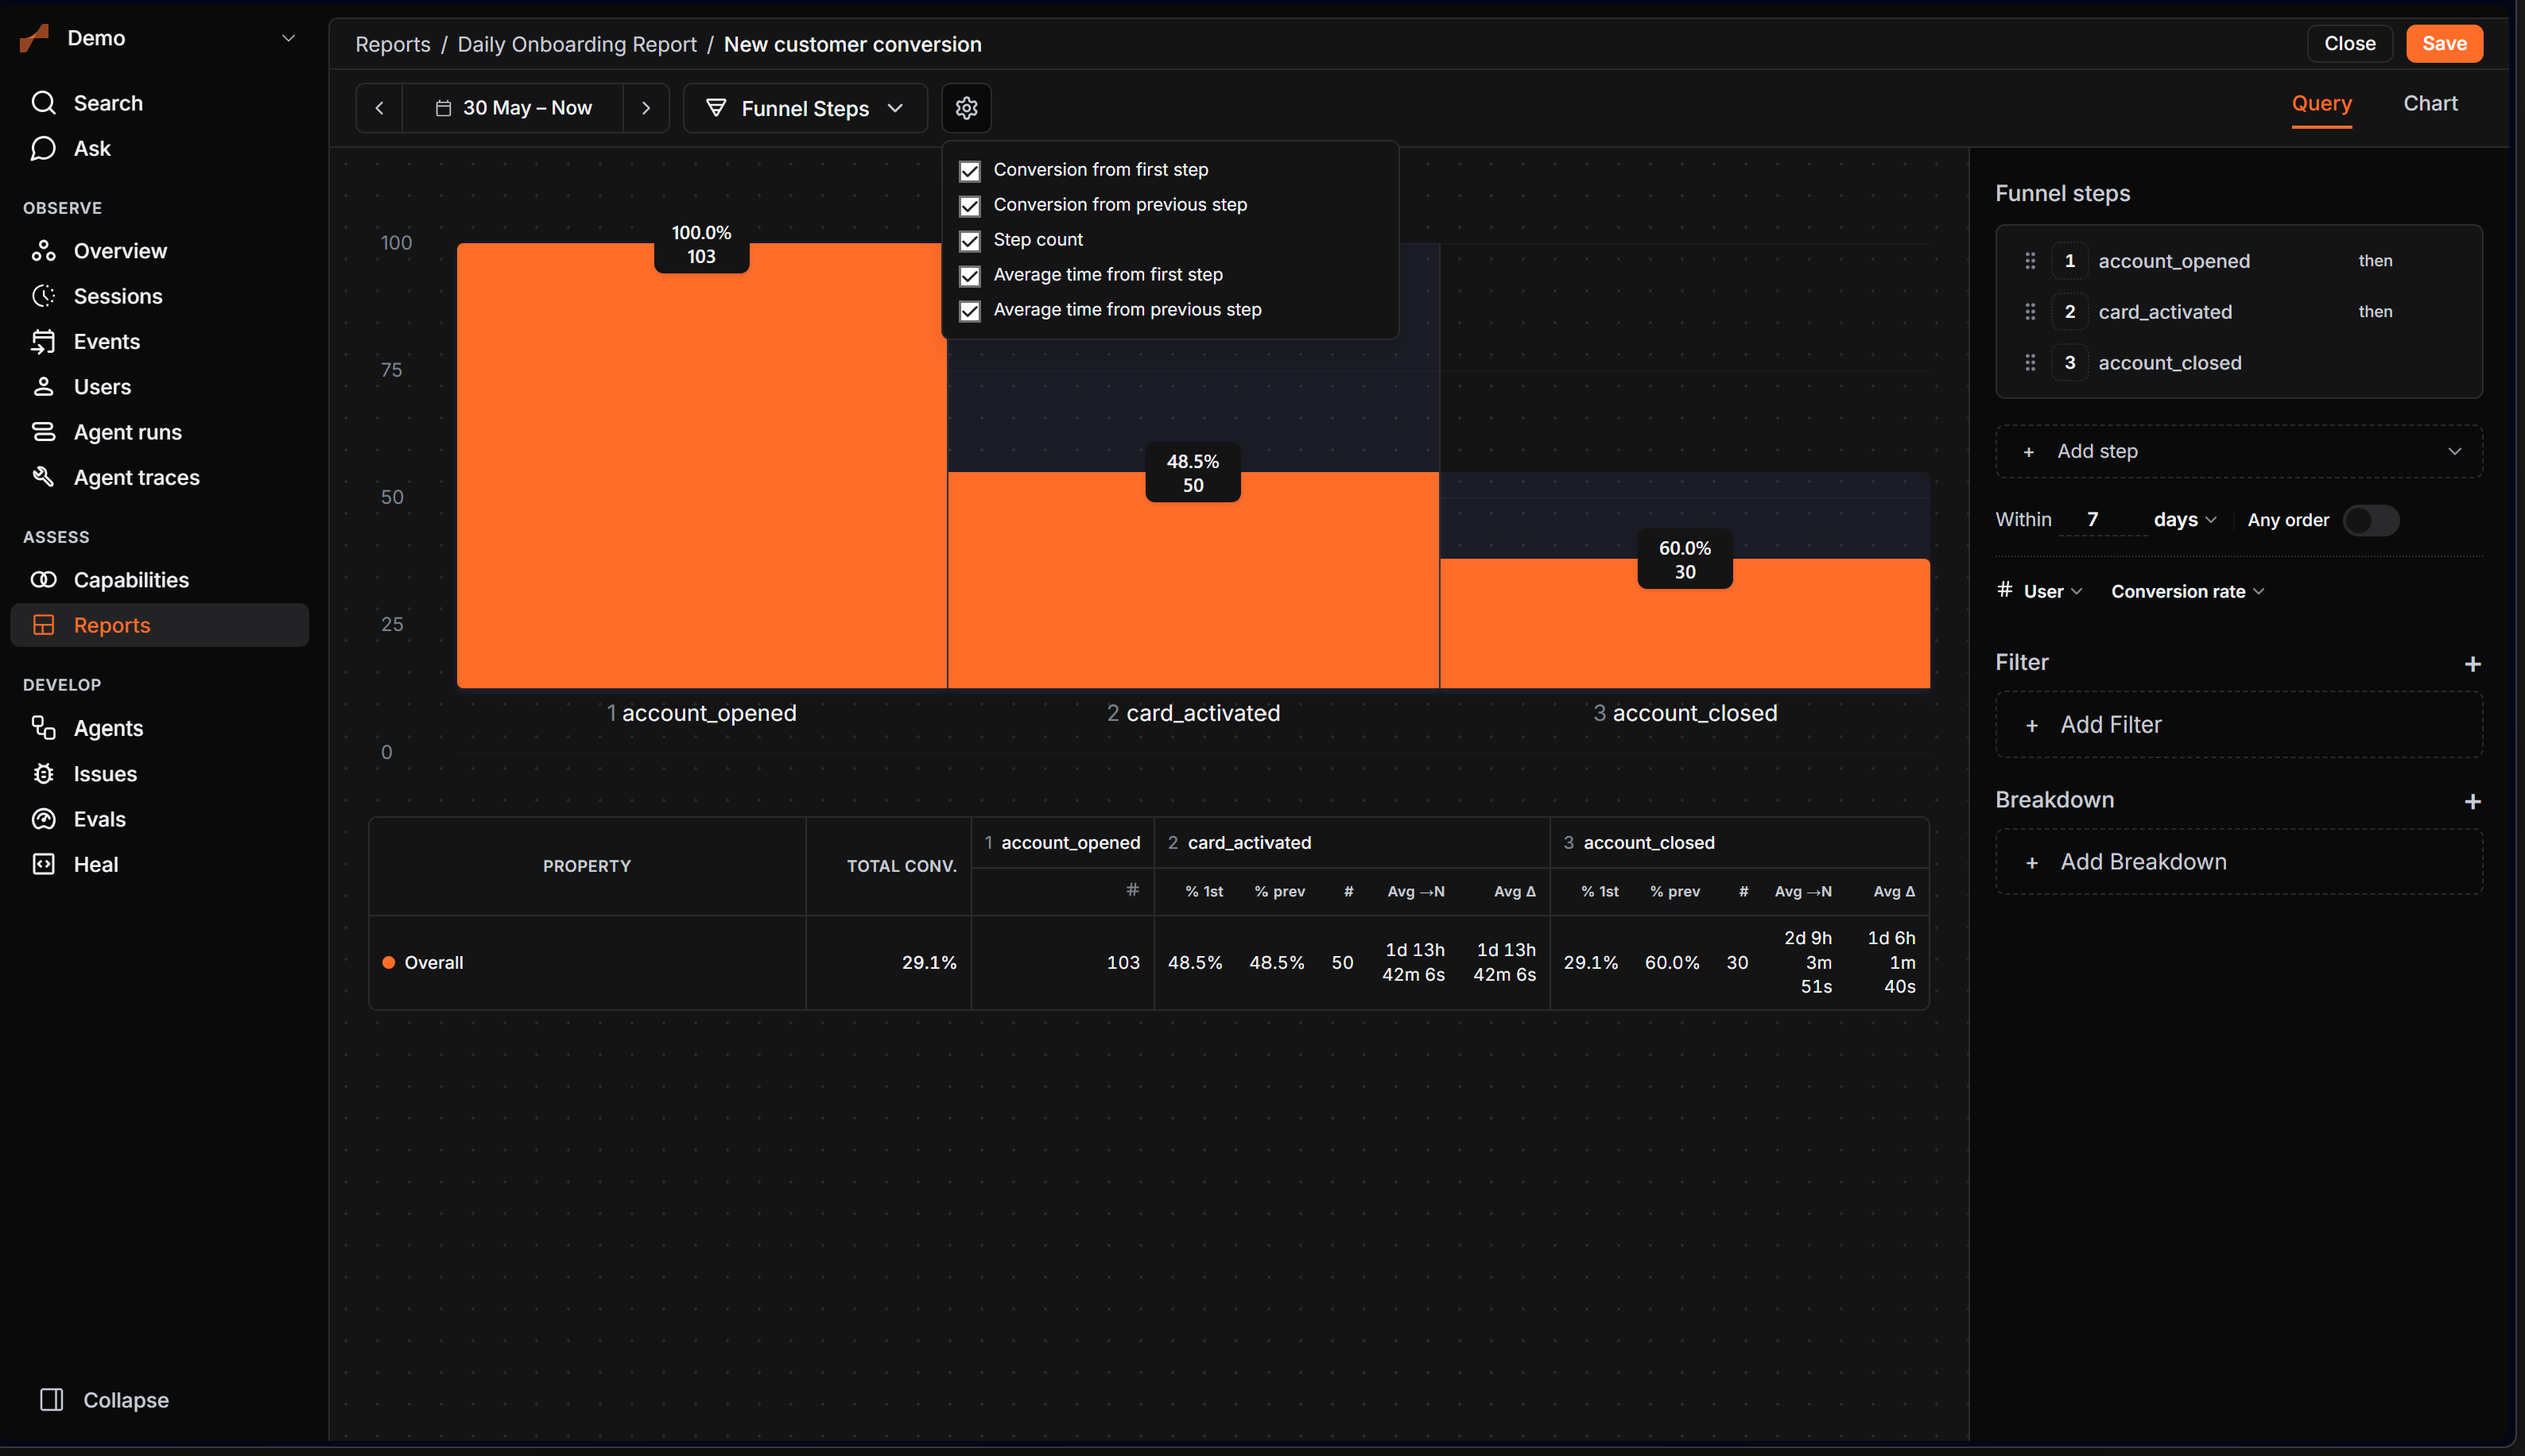Select the Query tab
Image resolution: width=2525 pixels, height=1456 pixels.
click(x=2321, y=104)
